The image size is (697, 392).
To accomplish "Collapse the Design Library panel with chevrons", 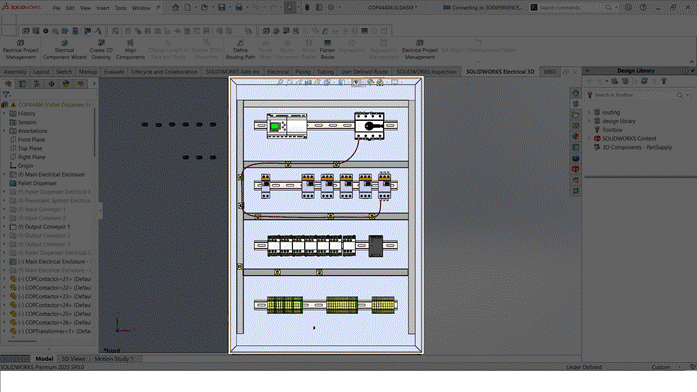I will click(x=587, y=71).
